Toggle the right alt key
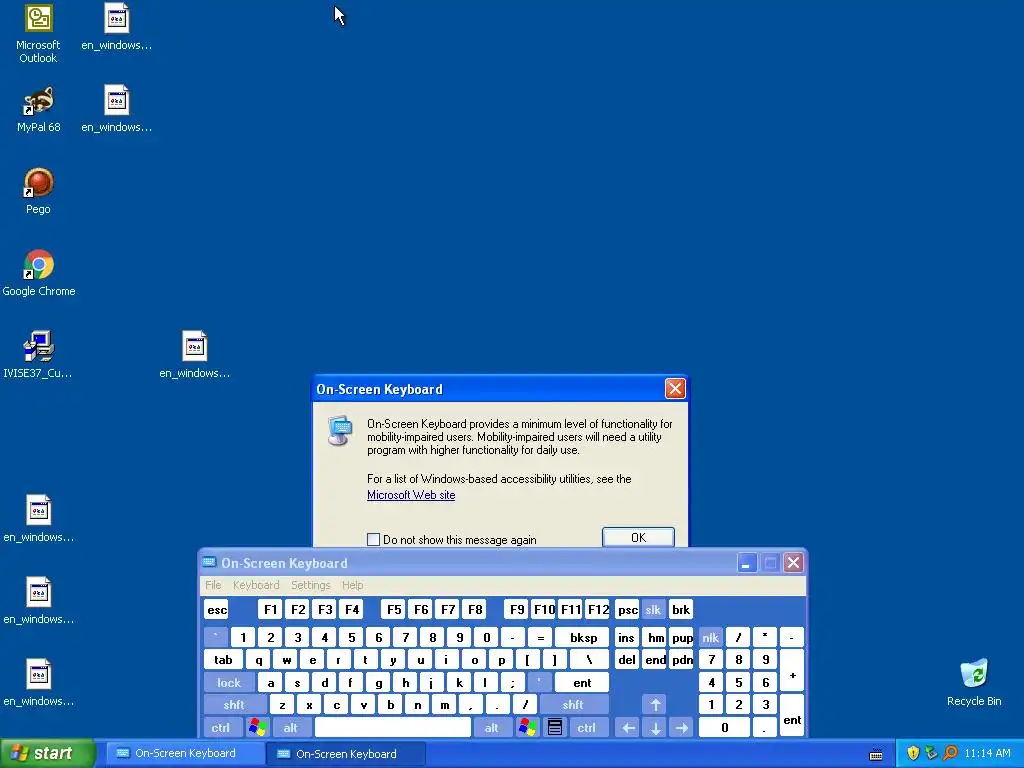Screen dimensions: 1024x768 [x=492, y=727]
